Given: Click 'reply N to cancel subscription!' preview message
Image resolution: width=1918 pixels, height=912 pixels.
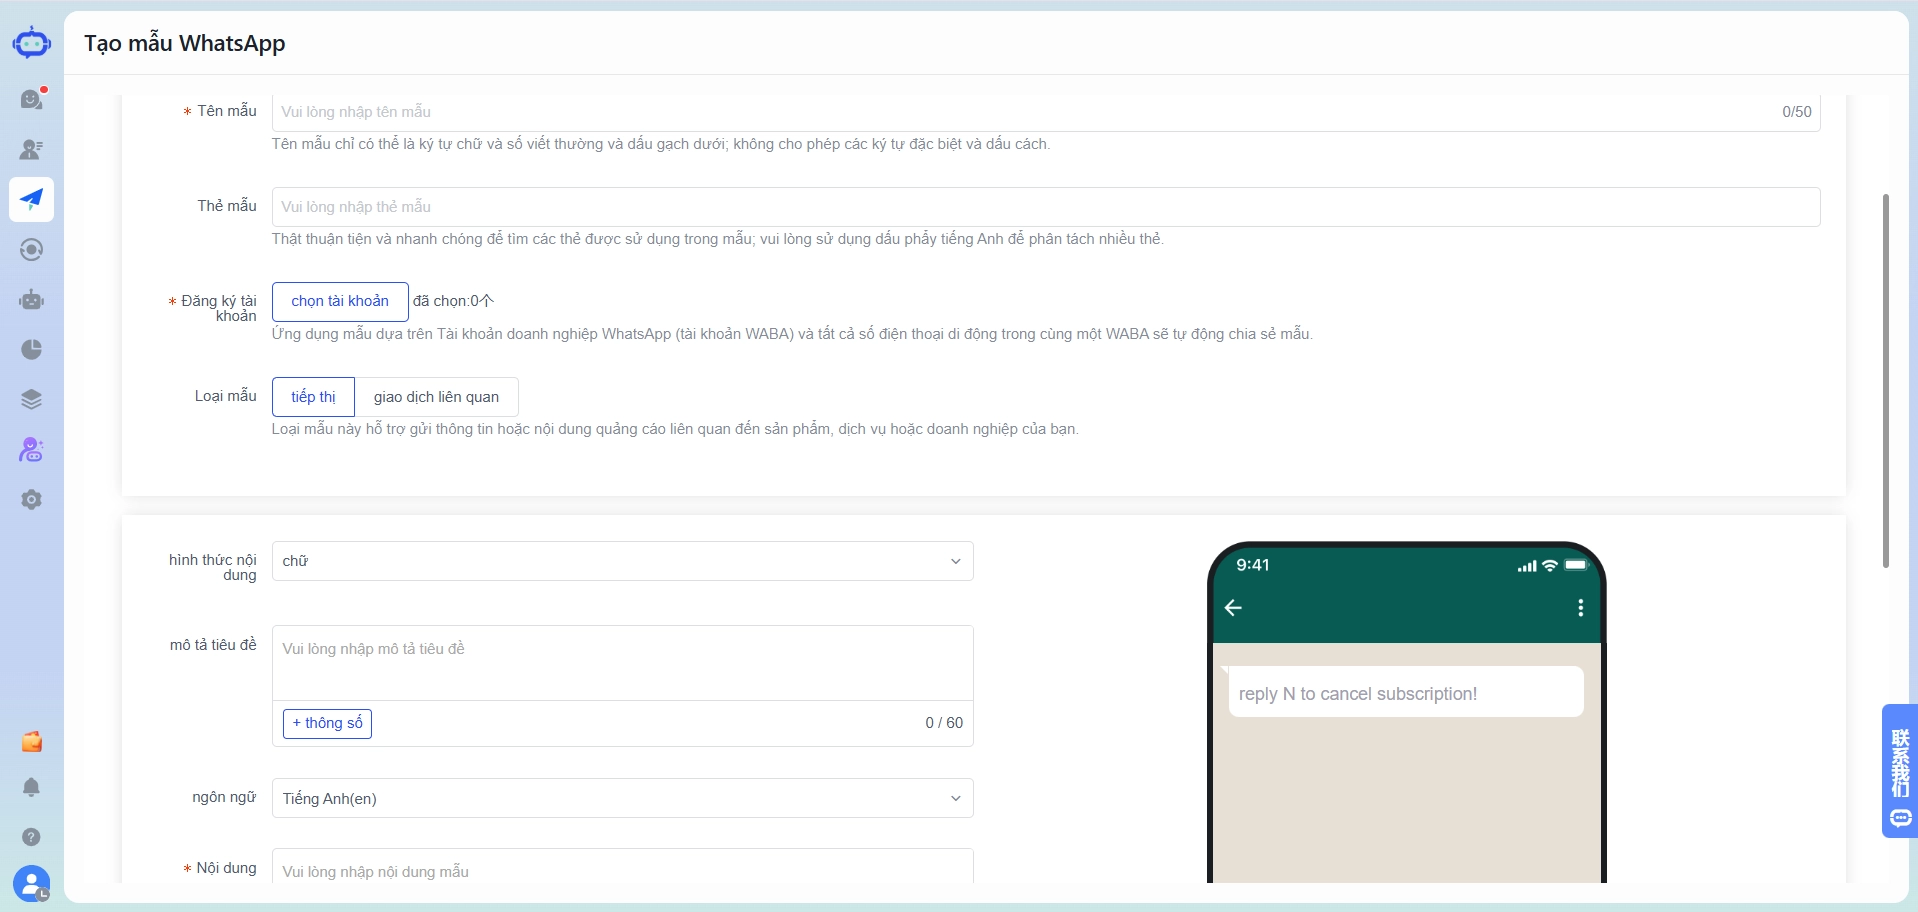Looking at the screenshot, I should click(x=1358, y=694).
